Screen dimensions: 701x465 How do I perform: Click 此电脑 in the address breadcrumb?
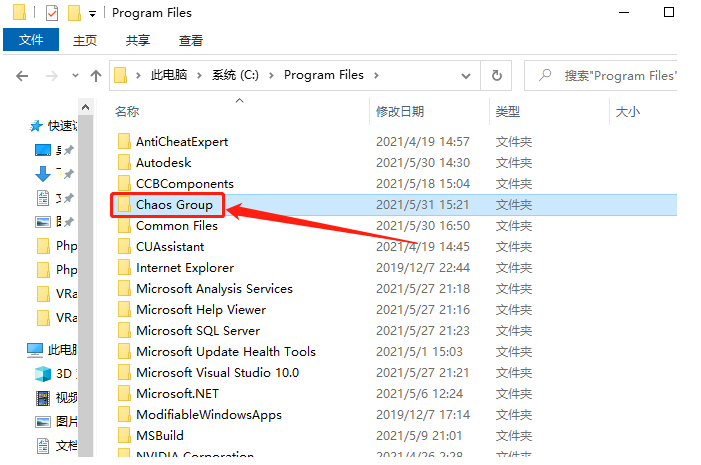tap(169, 75)
